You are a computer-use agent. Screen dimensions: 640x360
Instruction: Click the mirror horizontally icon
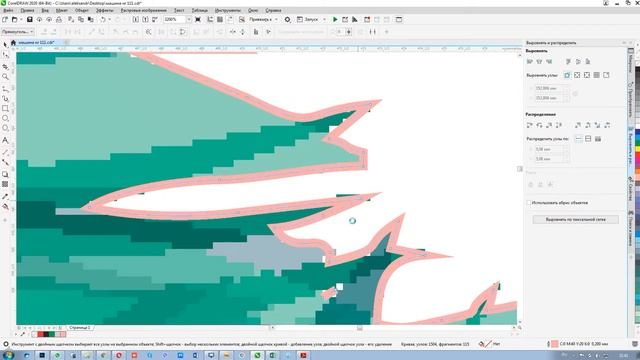(233, 32)
